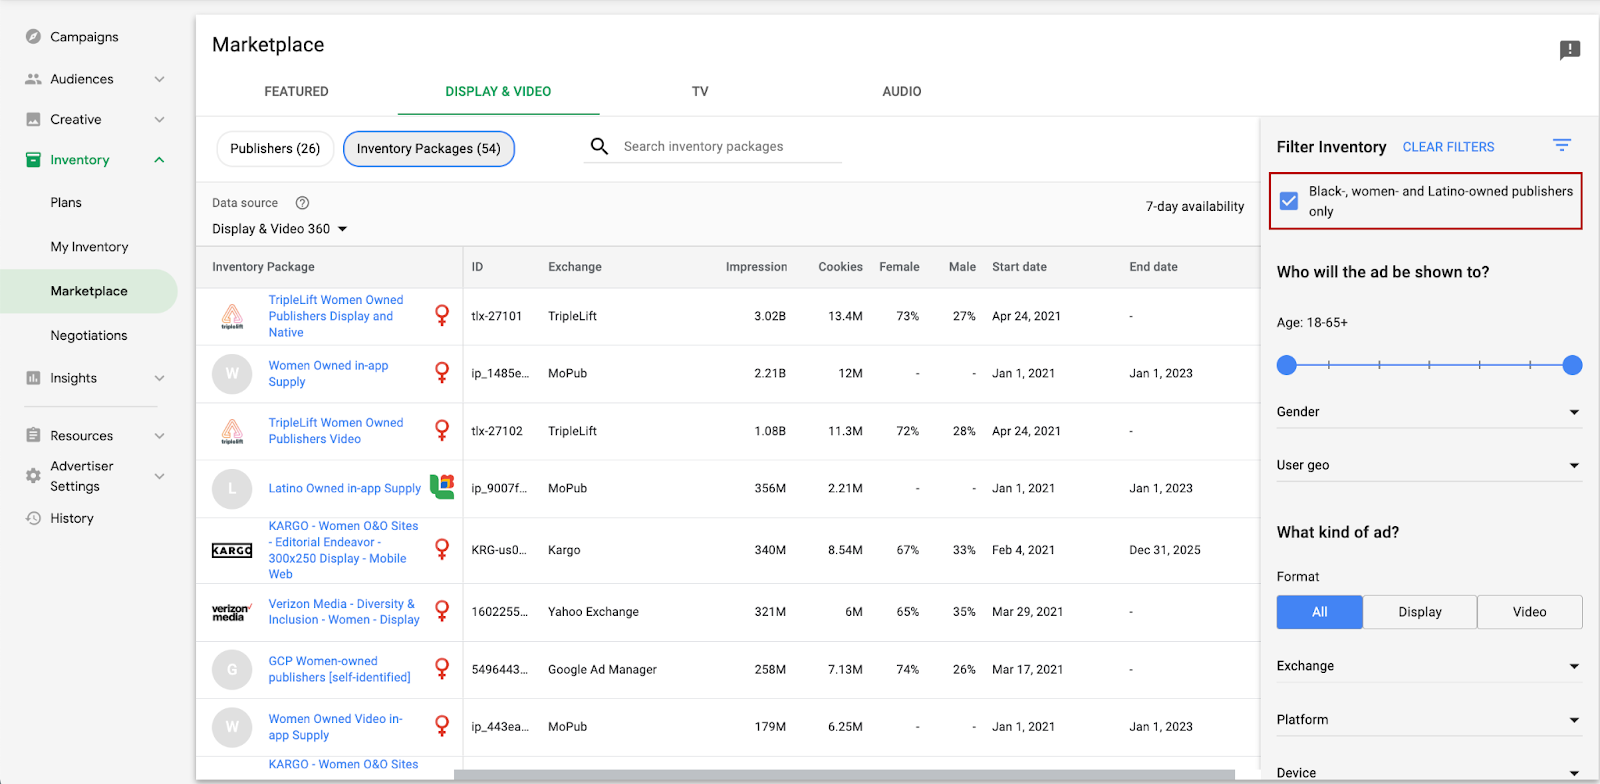Click the Latino-owned badge icon in the ip_9007f row

[442, 487]
